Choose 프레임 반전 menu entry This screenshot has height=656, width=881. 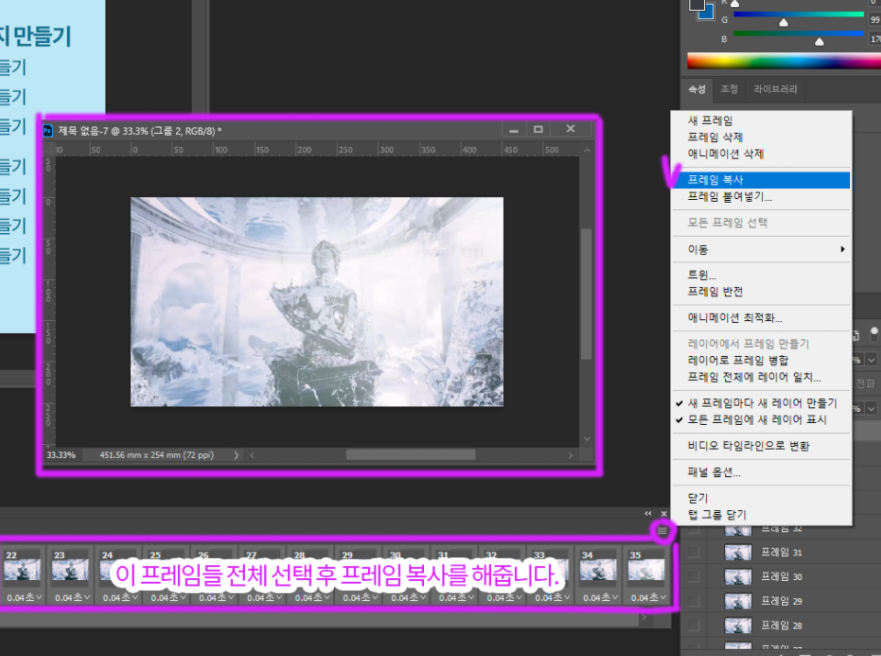pyautogui.click(x=715, y=291)
